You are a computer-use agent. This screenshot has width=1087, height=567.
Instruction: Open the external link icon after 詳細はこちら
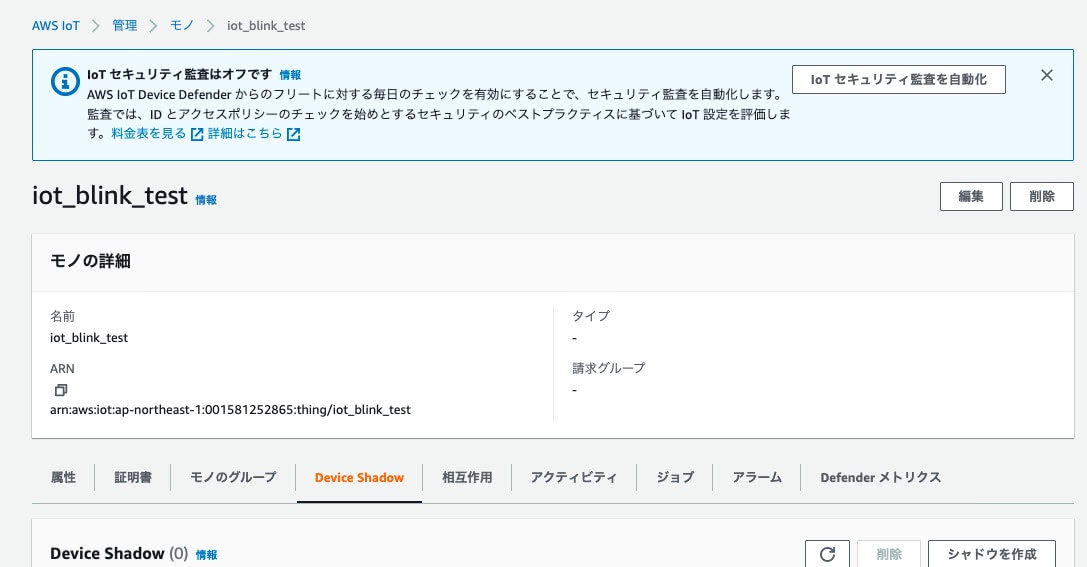click(x=294, y=134)
